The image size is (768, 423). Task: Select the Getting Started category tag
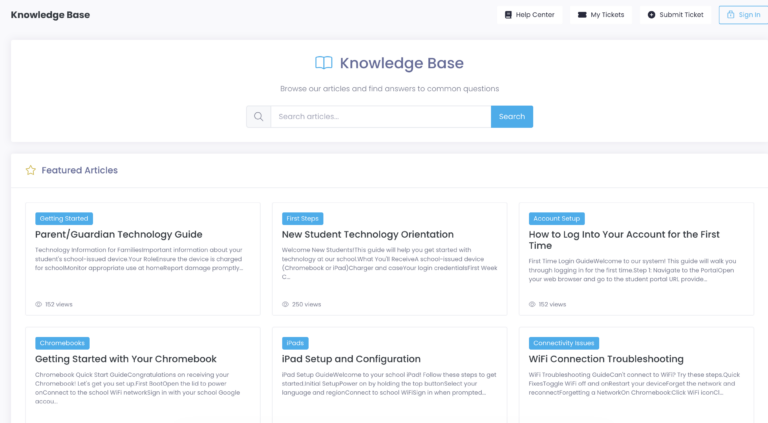point(64,218)
